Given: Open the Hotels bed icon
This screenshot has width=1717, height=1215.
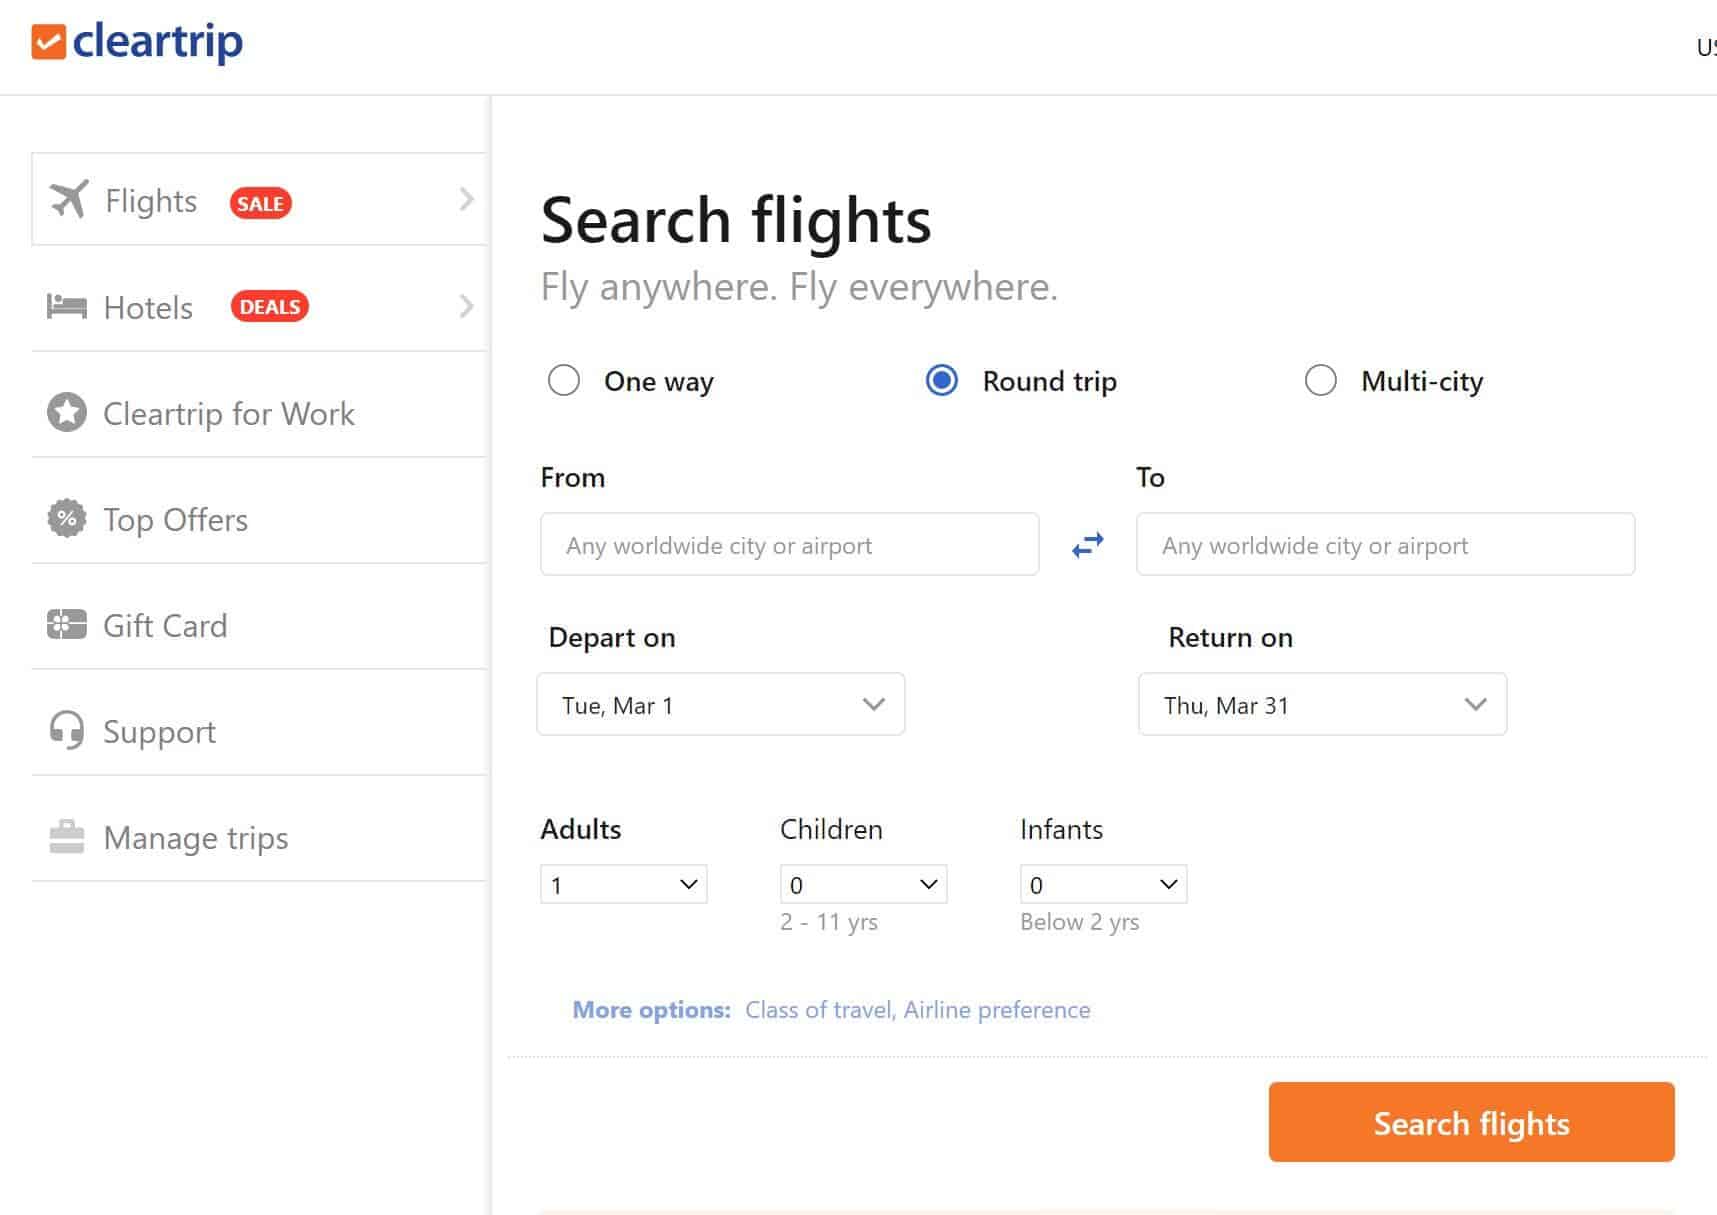Looking at the screenshot, I should pyautogui.click(x=67, y=306).
